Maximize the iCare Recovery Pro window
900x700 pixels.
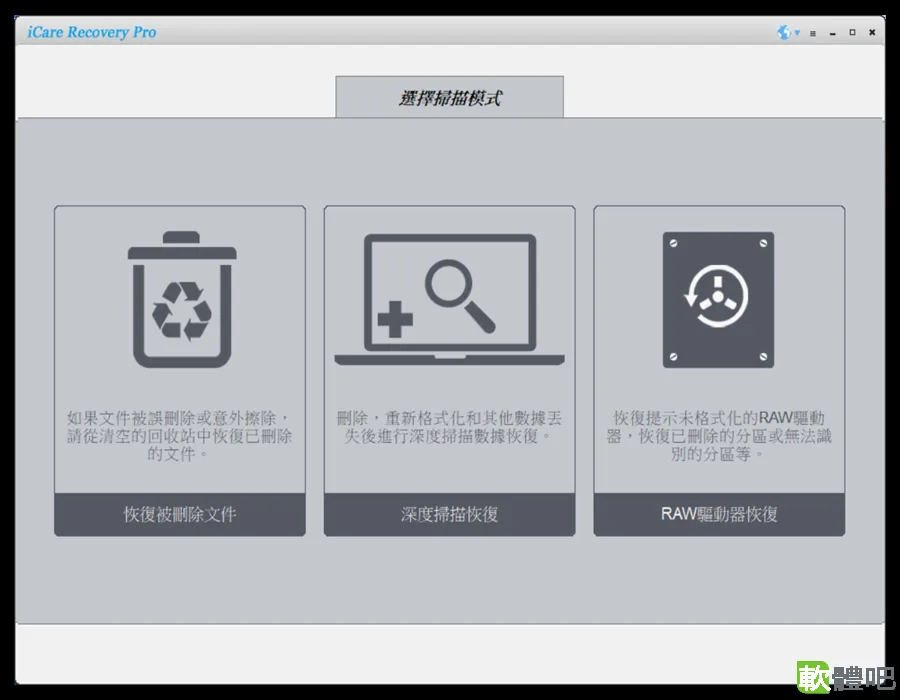(852, 33)
